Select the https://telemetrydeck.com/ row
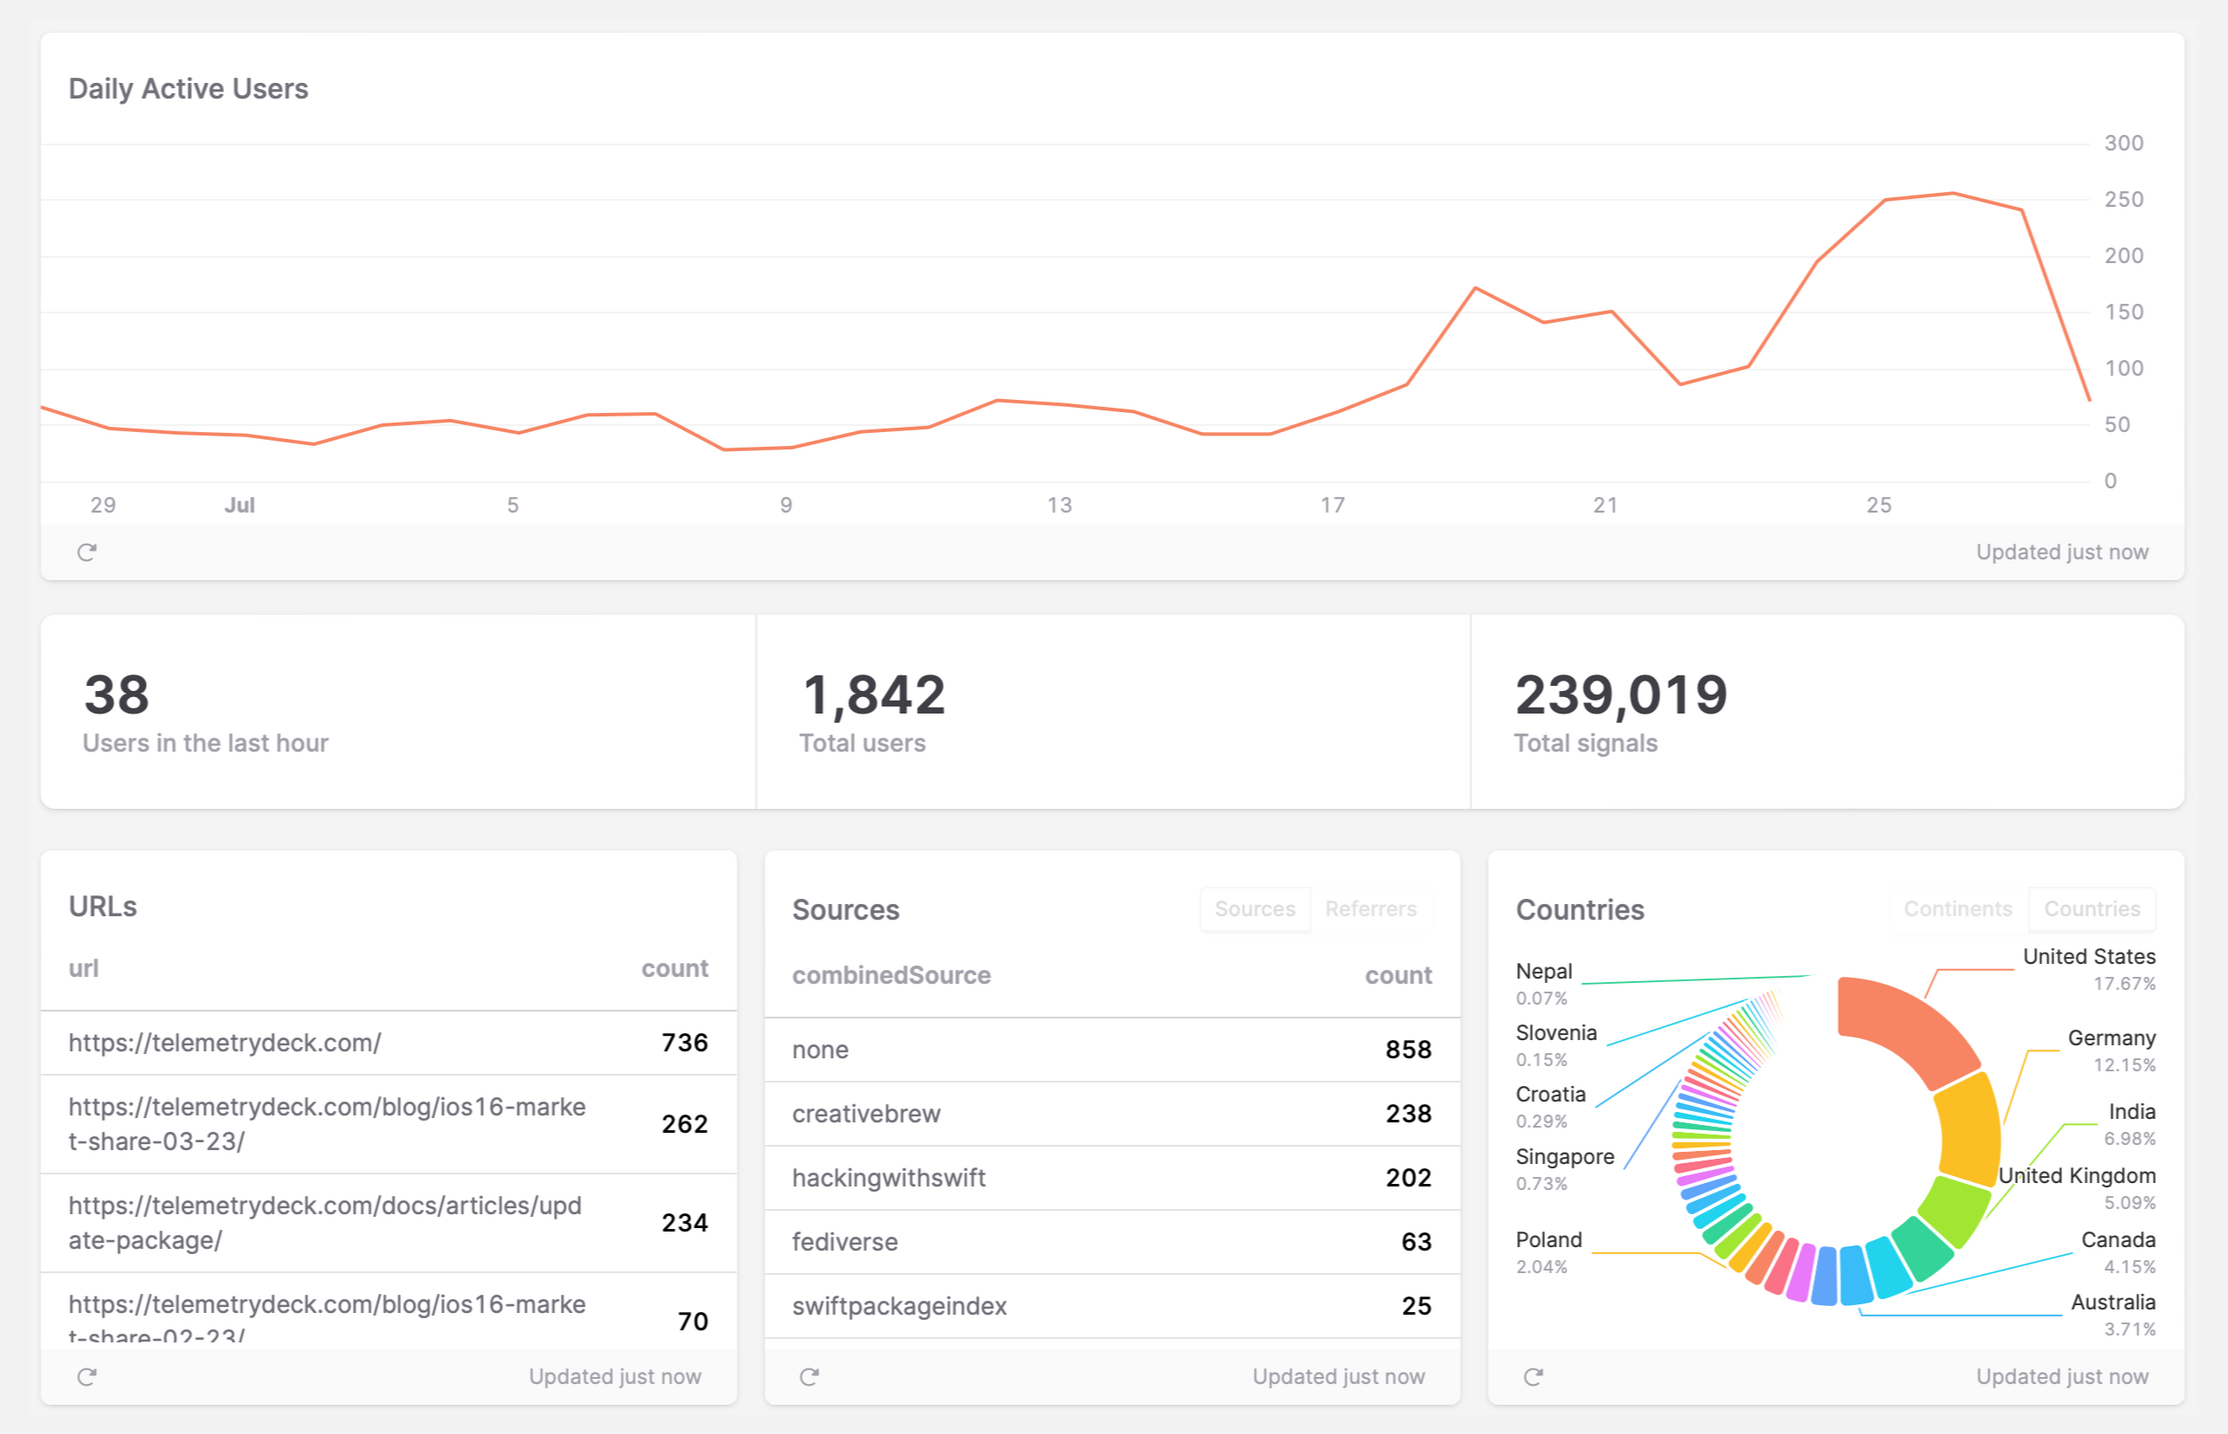This screenshot has height=1434, width=2228. click(x=389, y=1043)
